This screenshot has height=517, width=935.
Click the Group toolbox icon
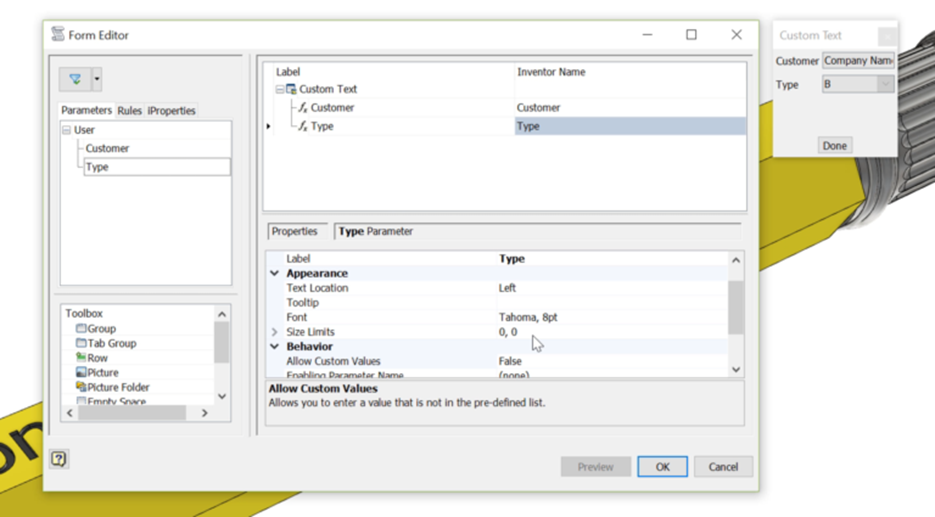click(x=81, y=329)
